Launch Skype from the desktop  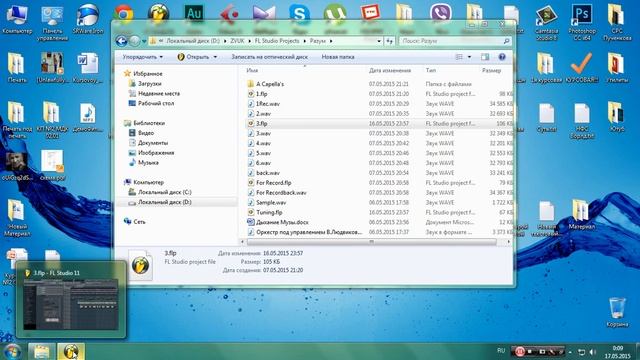299,14
